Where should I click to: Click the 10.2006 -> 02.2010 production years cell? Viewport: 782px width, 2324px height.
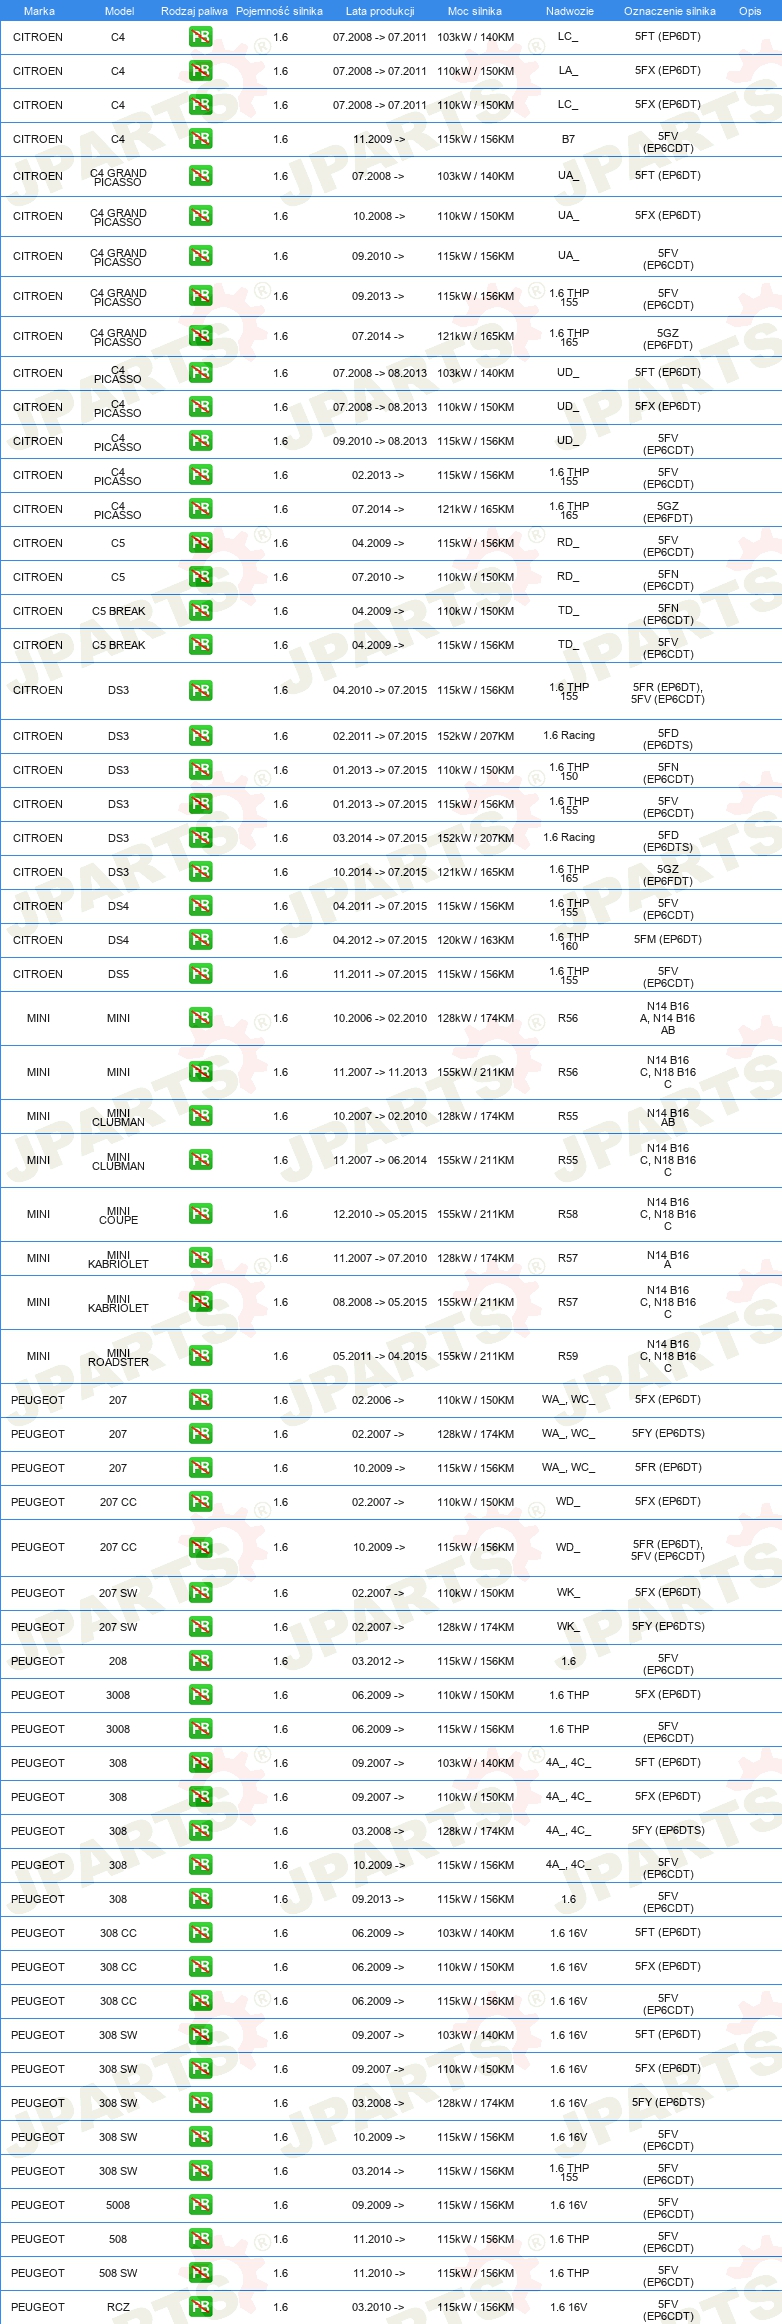380,1018
